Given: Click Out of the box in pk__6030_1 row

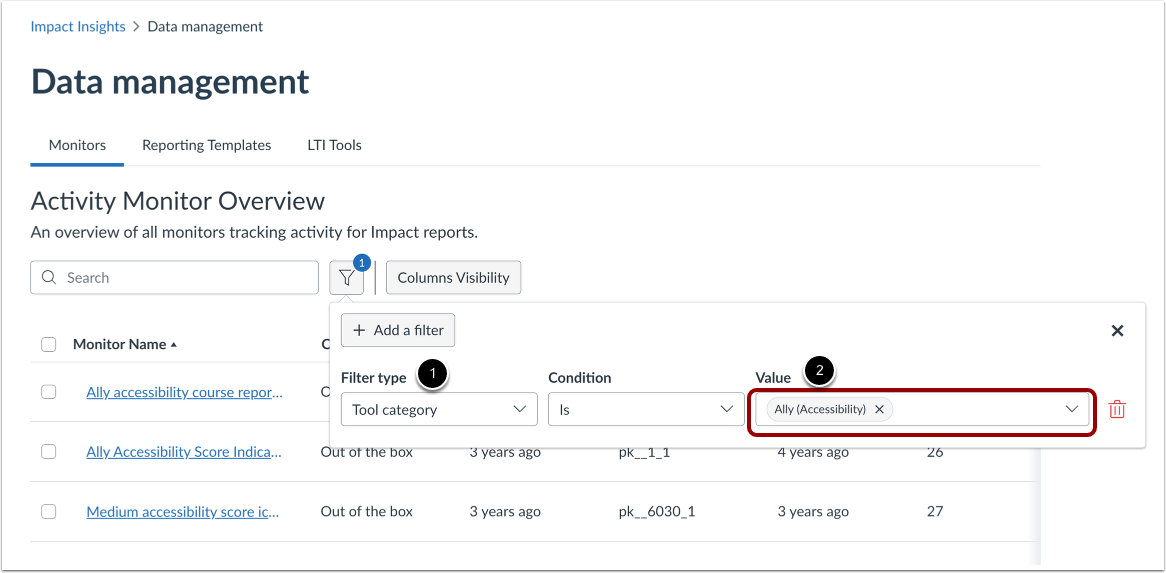Looking at the screenshot, I should click(x=367, y=511).
